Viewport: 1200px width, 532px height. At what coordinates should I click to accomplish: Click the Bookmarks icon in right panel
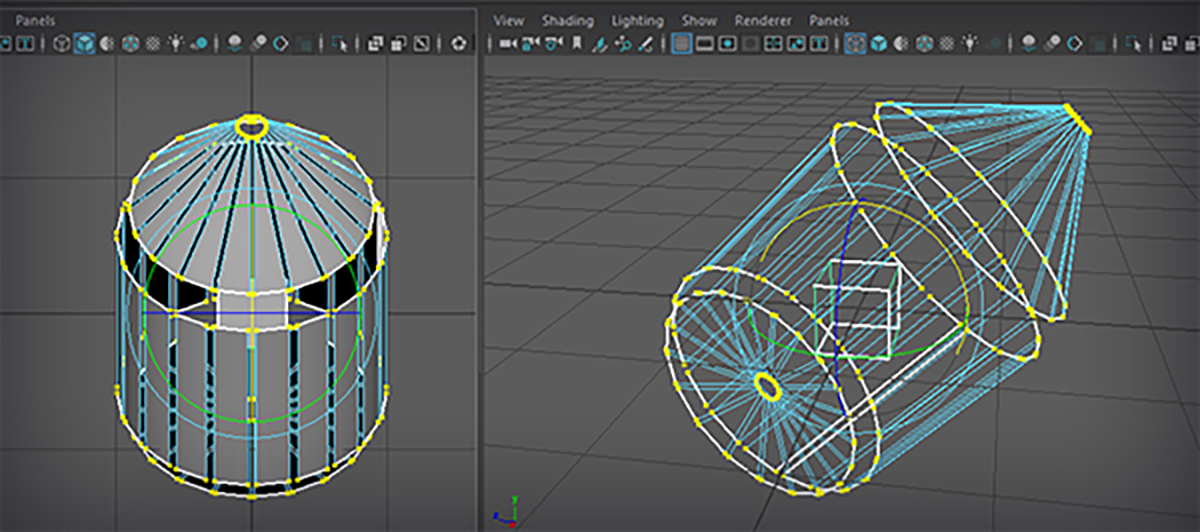click(x=576, y=43)
